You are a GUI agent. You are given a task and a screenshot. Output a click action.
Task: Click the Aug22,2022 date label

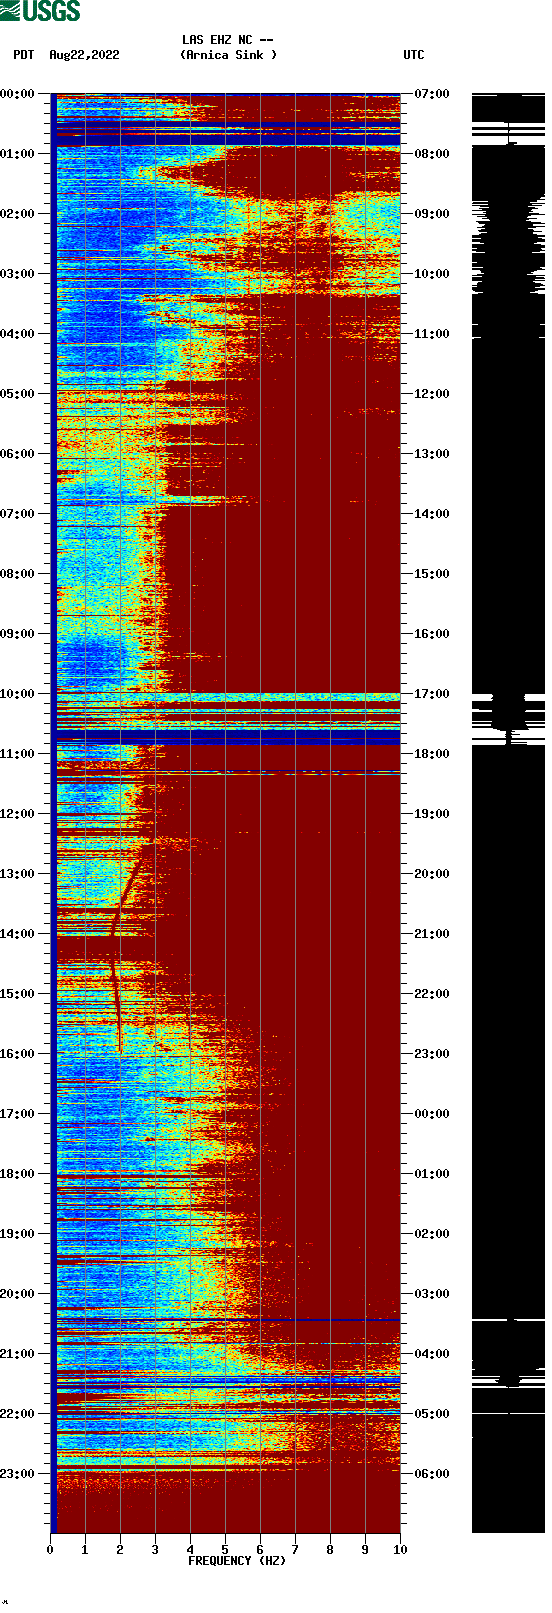(84, 55)
